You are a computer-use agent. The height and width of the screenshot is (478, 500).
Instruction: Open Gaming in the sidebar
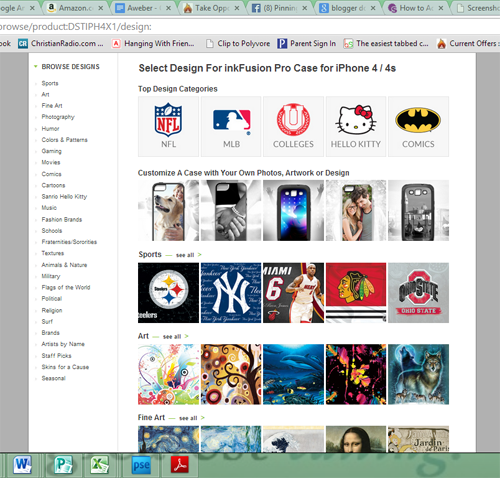(51, 151)
